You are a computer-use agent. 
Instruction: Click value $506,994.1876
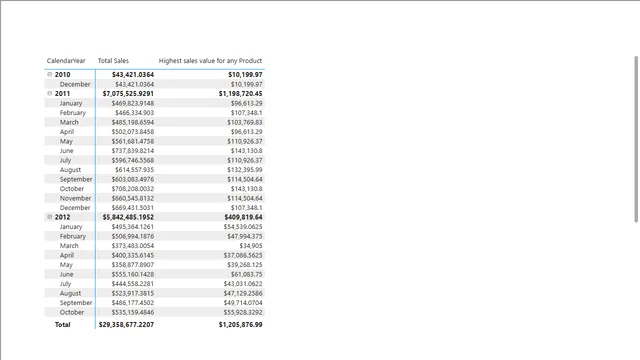coord(133,236)
